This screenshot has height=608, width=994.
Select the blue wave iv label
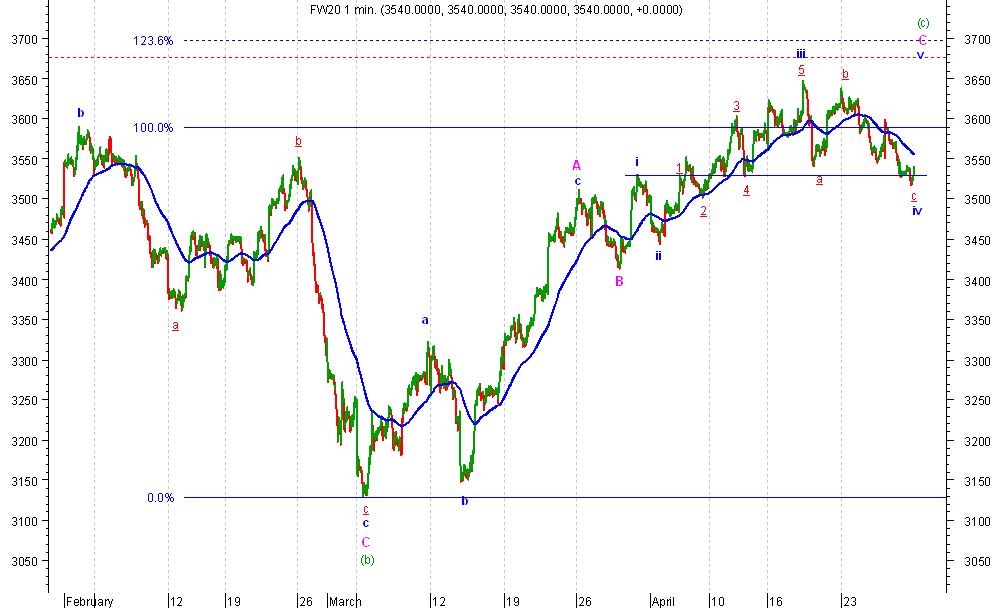click(917, 211)
